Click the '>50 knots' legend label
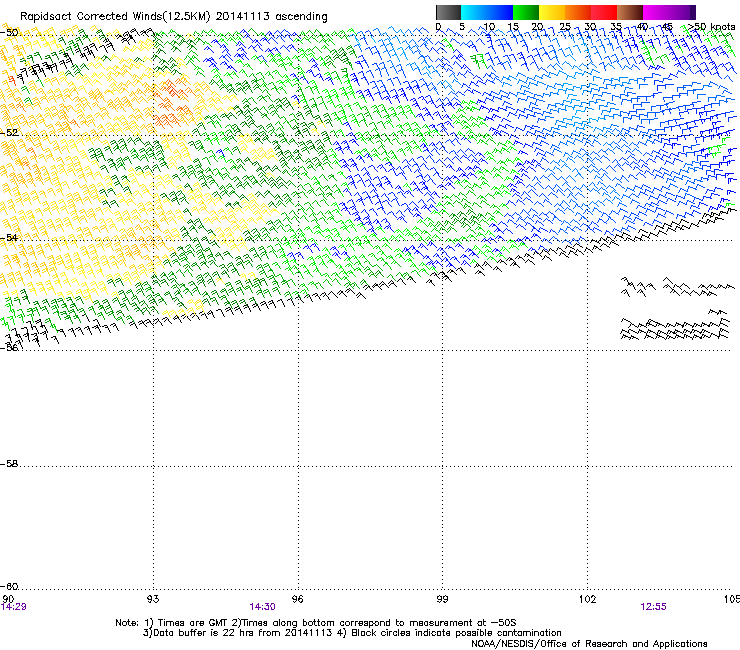The width and height of the screenshot is (740, 650). (x=711, y=26)
